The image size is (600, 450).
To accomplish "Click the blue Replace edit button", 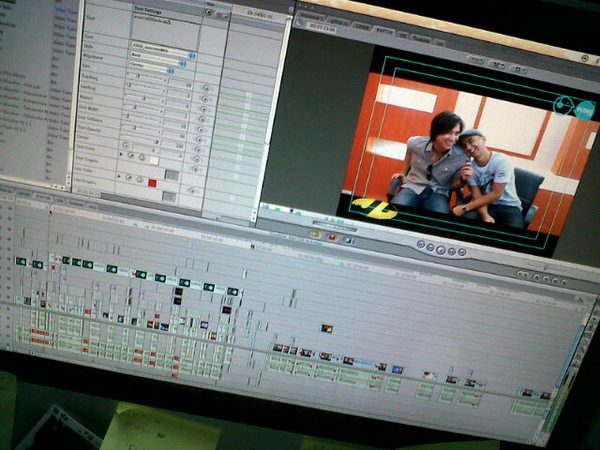I will (349, 241).
